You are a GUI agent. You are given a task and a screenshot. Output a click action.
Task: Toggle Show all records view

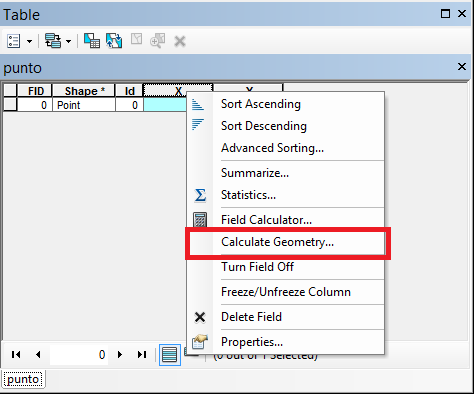click(170, 355)
